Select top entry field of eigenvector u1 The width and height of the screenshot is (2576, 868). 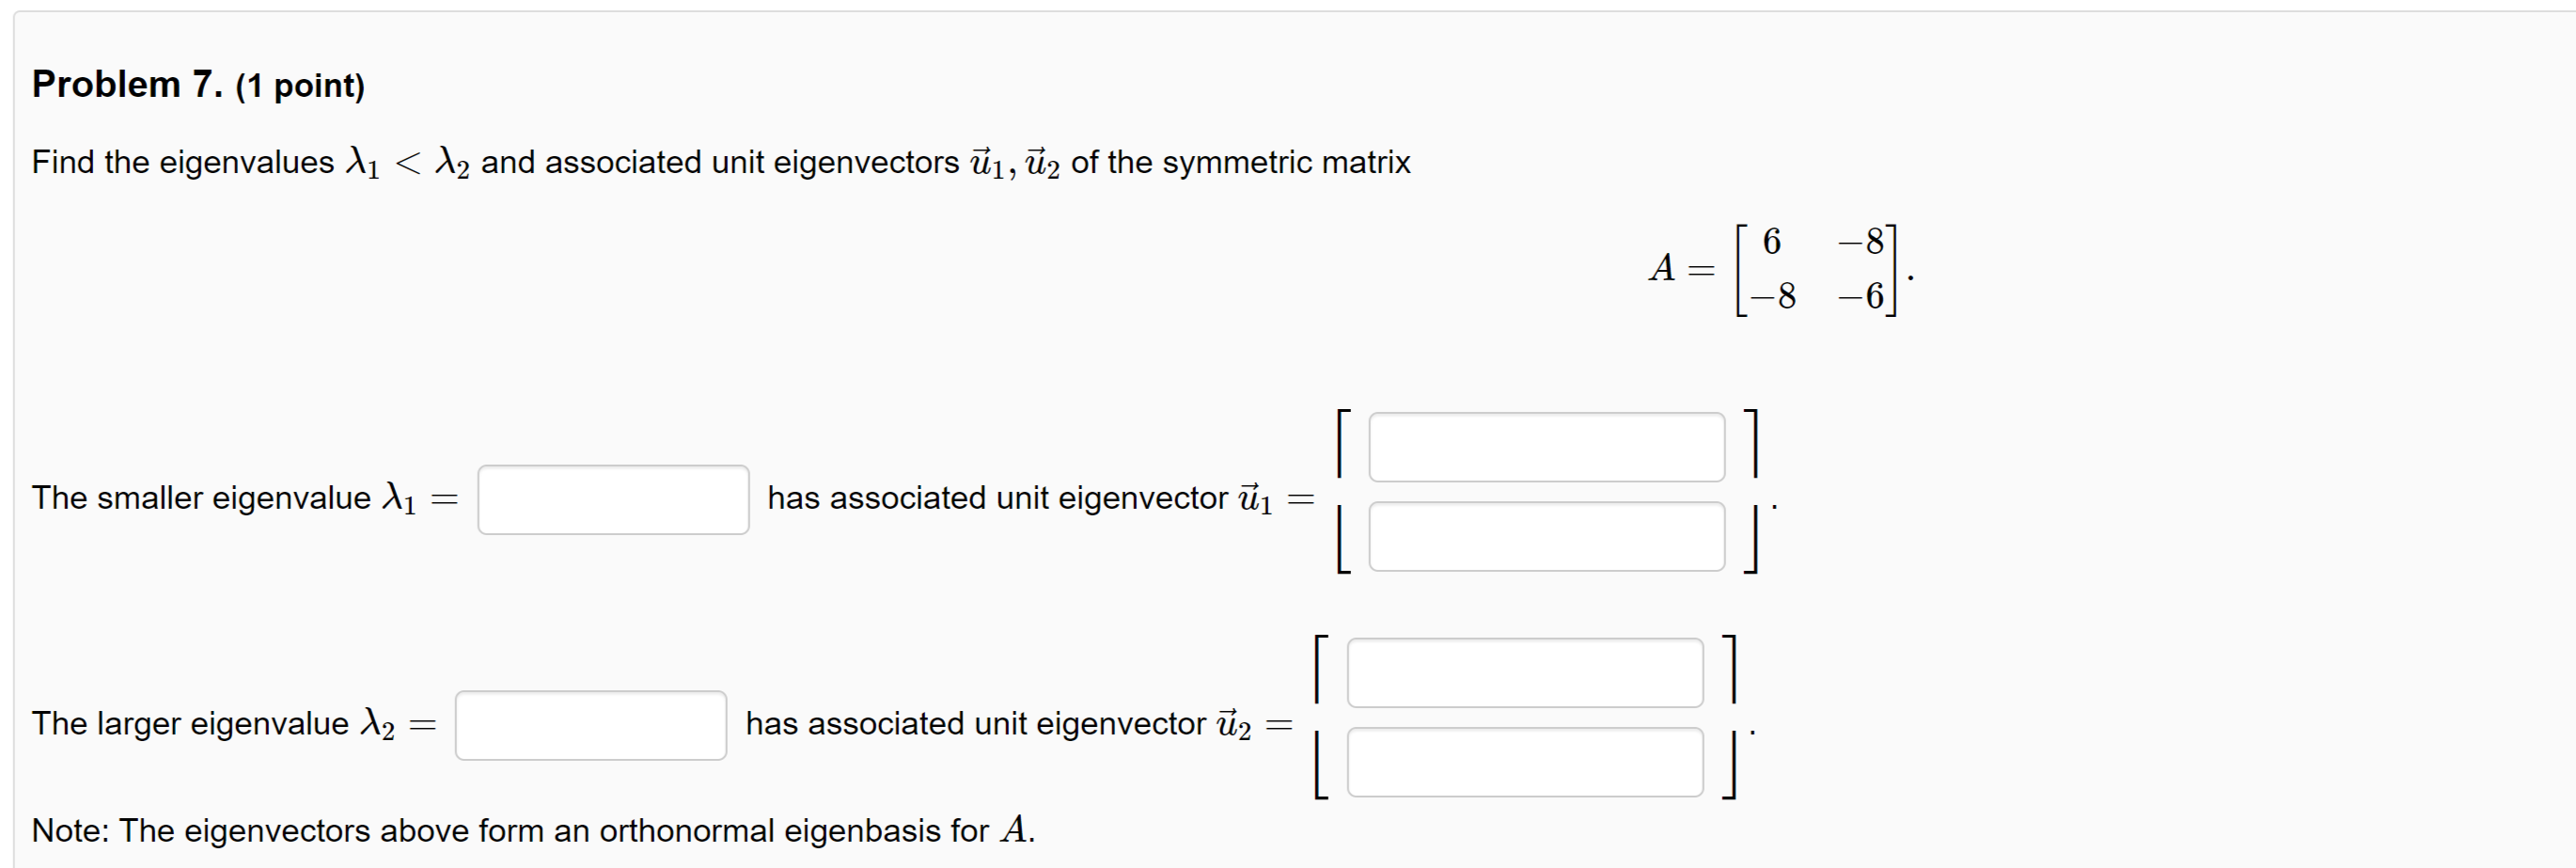point(1546,447)
